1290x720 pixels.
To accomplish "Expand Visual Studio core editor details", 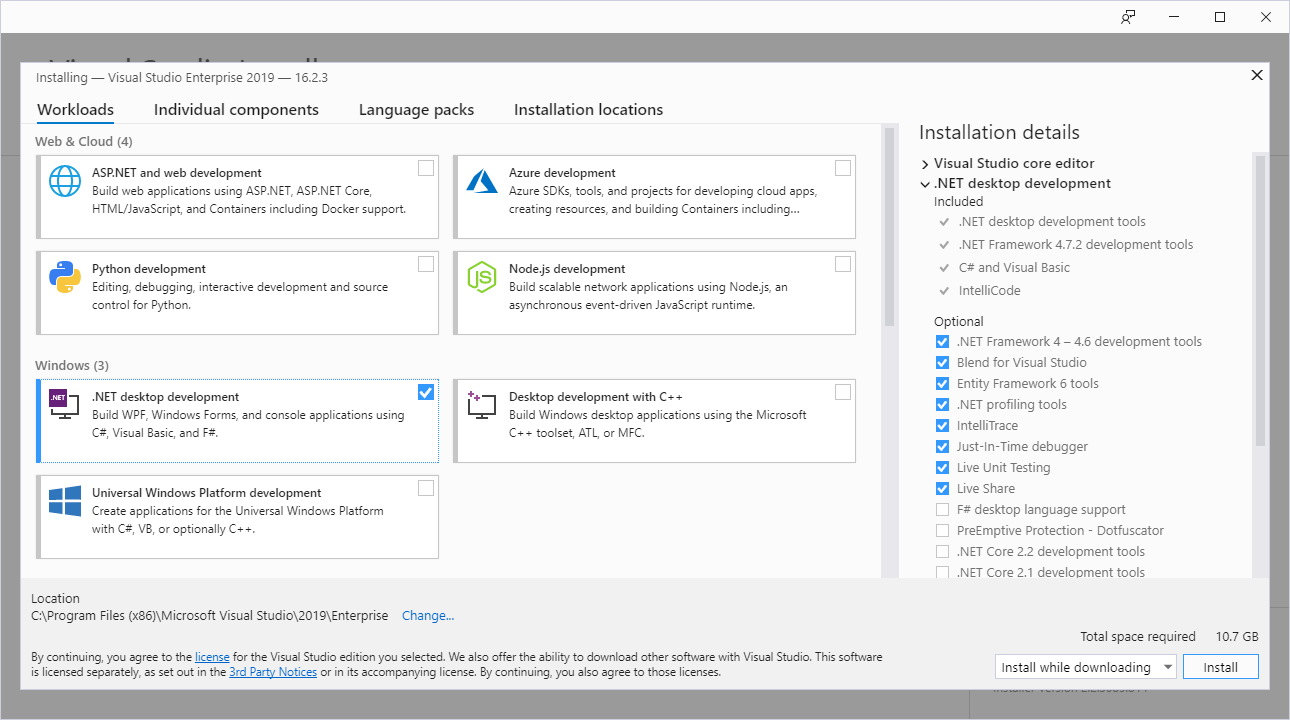I will tap(925, 163).
